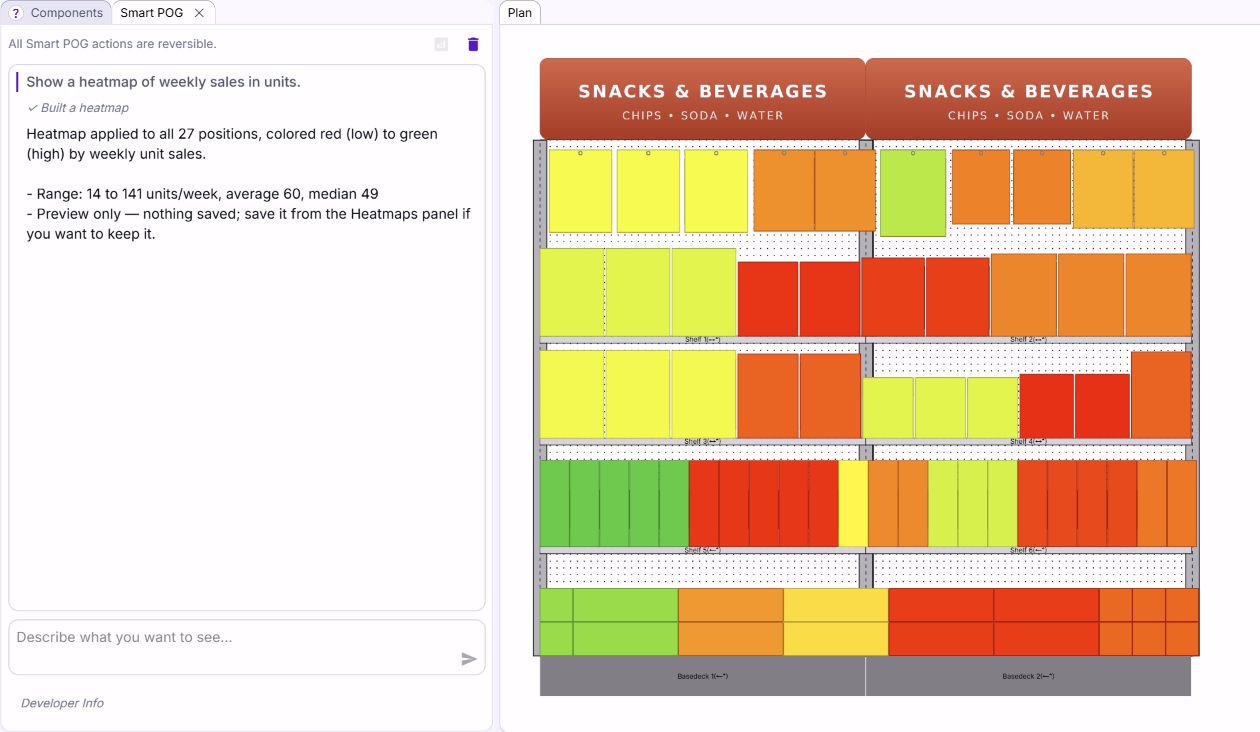Viewport: 1260px width, 732px height.
Task: Click the 'Shelf 1' label
Action: coord(702,340)
